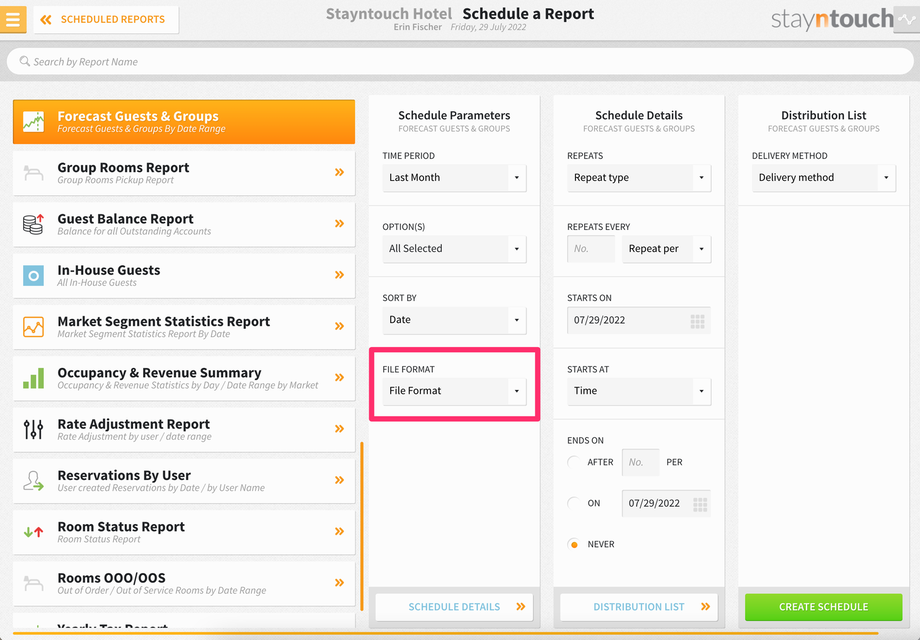
Task: Open Rate Adjustment Report via its chevron
Action: 339,429
